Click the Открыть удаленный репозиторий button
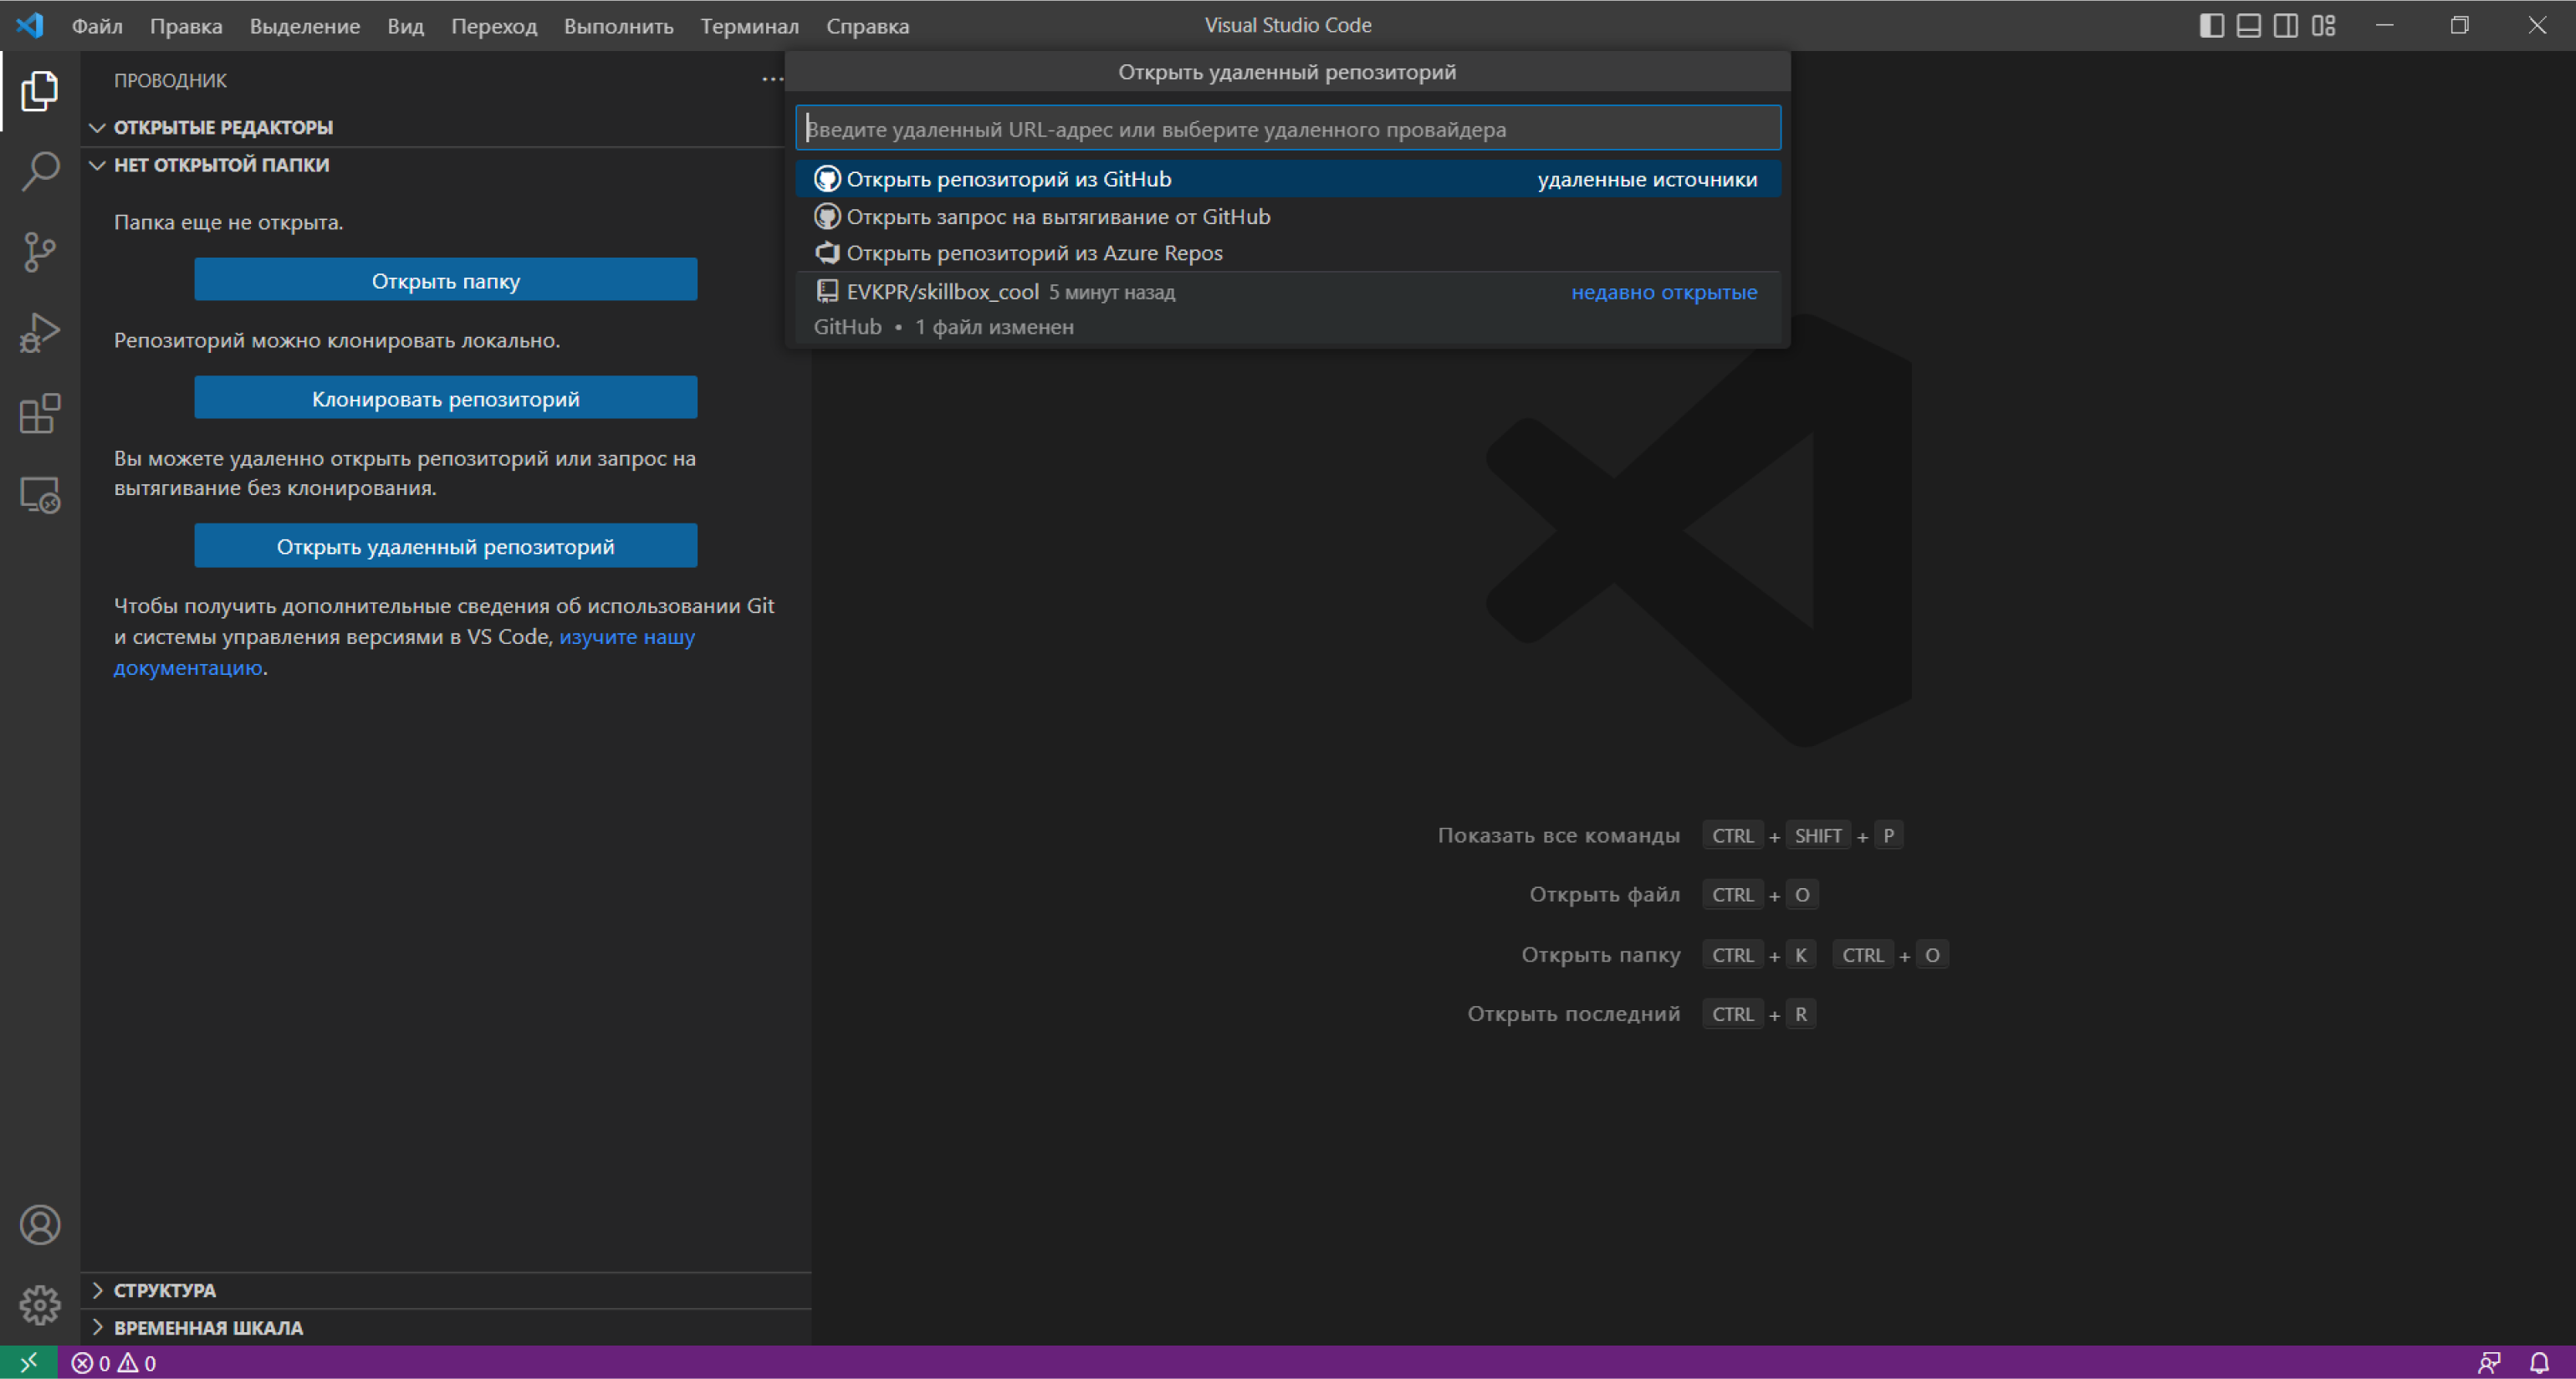Viewport: 2576px width, 1379px height. pos(446,546)
